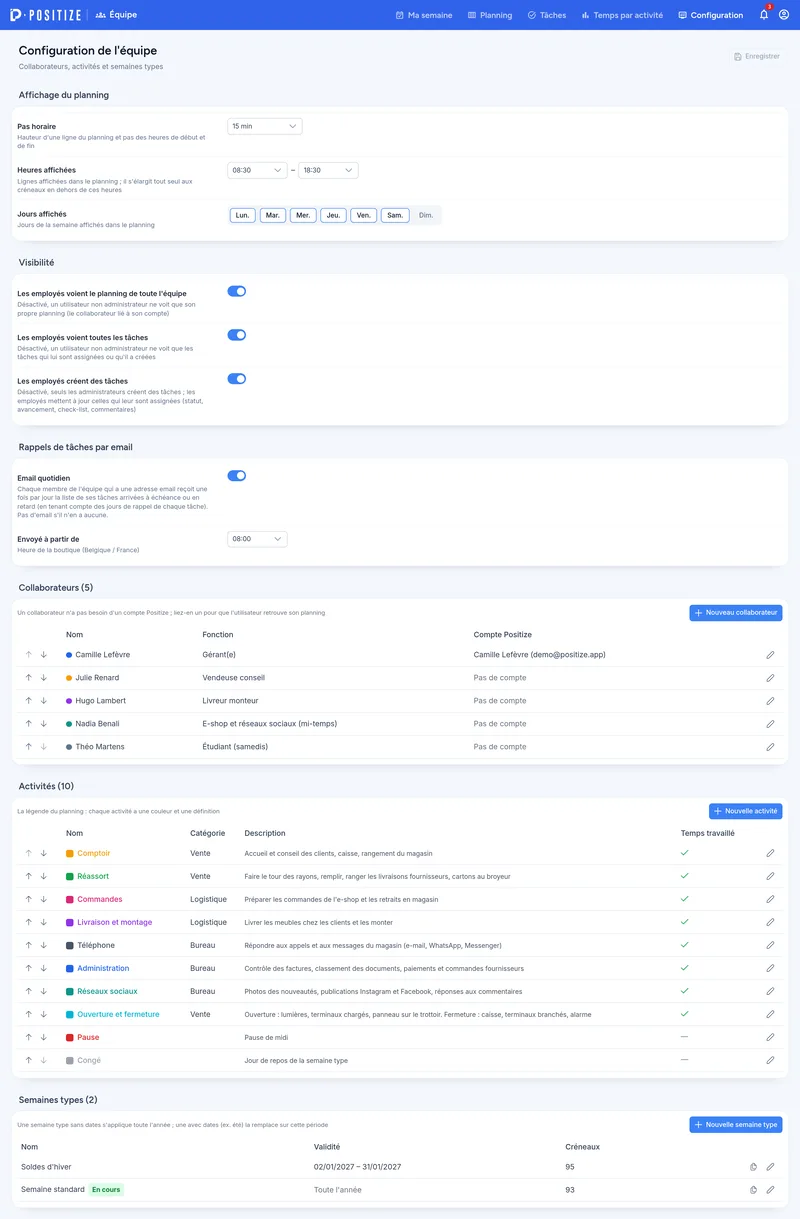800x1219 pixels.
Task: Add a new collaborator
Action: pos(736,612)
